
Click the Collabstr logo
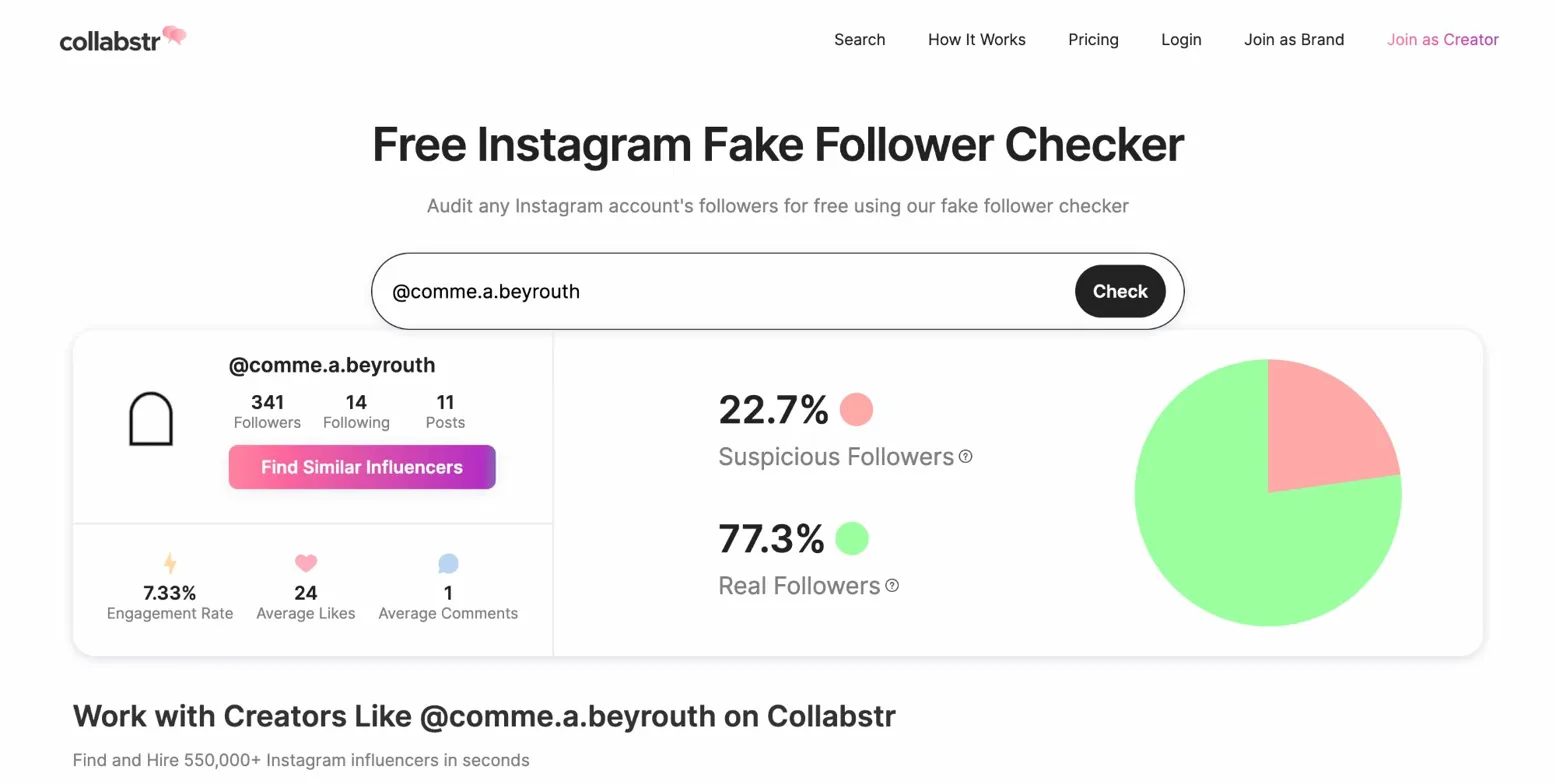coord(122,40)
